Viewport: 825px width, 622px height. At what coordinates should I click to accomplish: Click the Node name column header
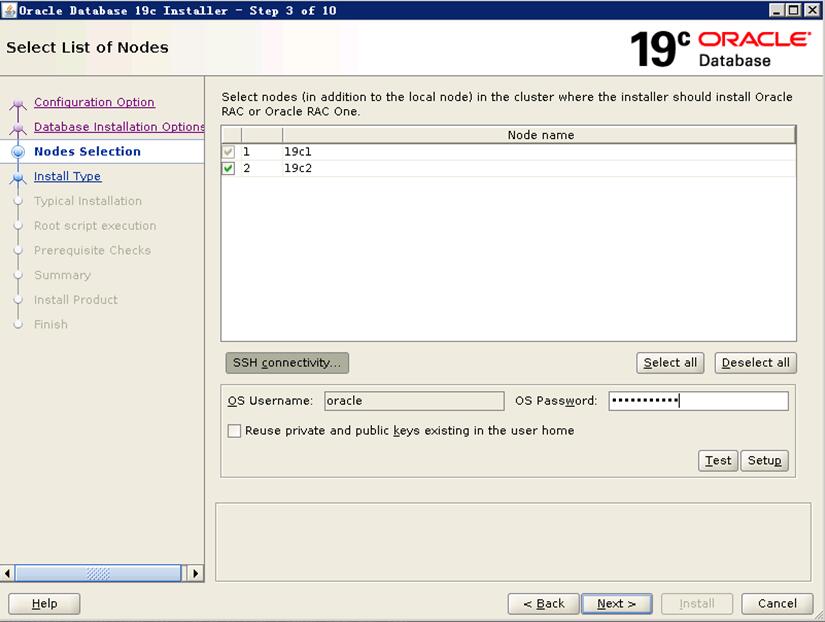point(539,135)
